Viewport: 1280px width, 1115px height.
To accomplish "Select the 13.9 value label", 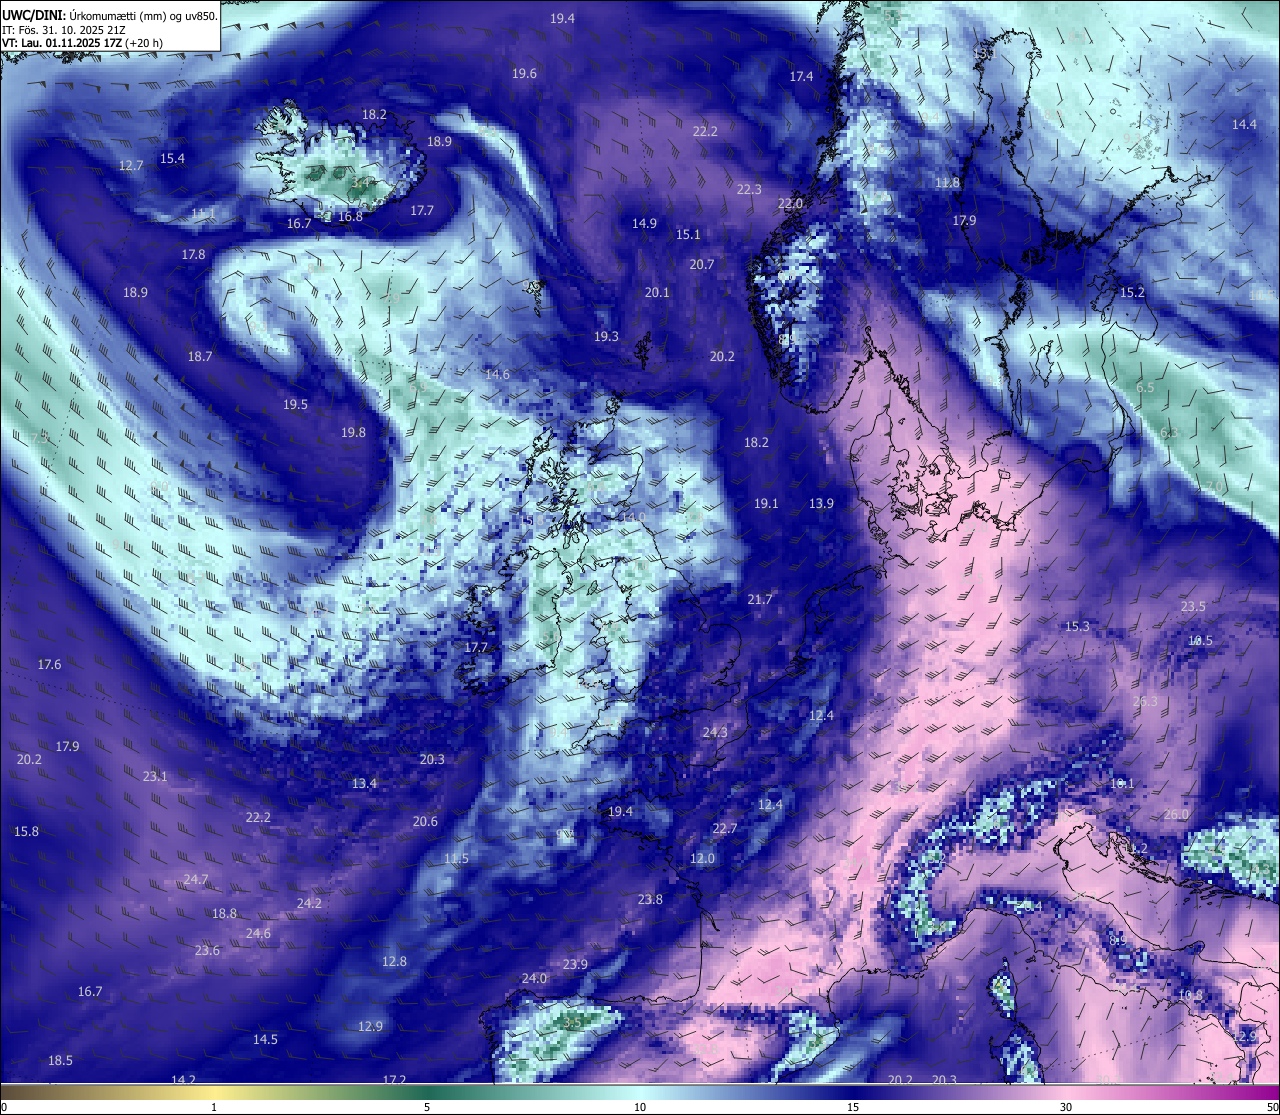I will coord(821,503).
